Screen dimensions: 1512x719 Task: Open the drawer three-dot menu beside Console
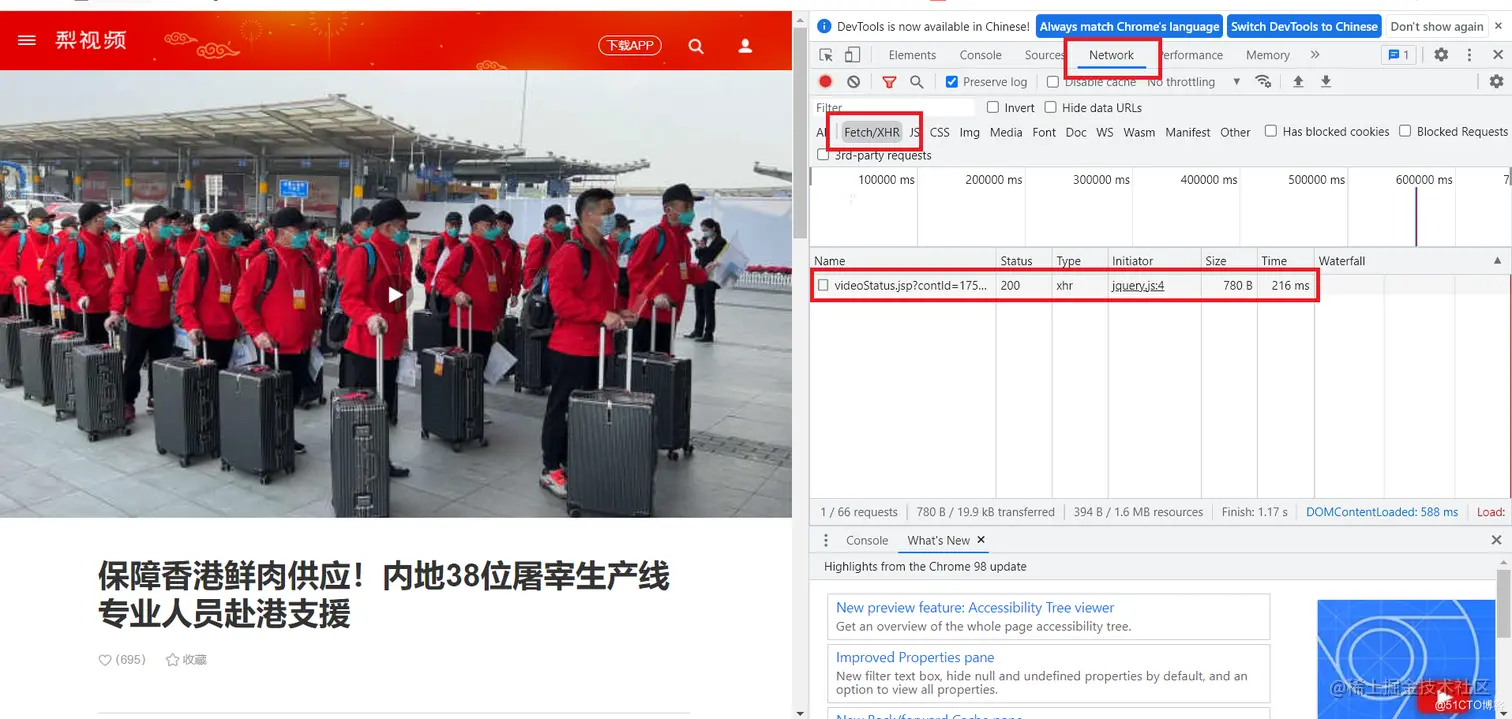pos(826,540)
